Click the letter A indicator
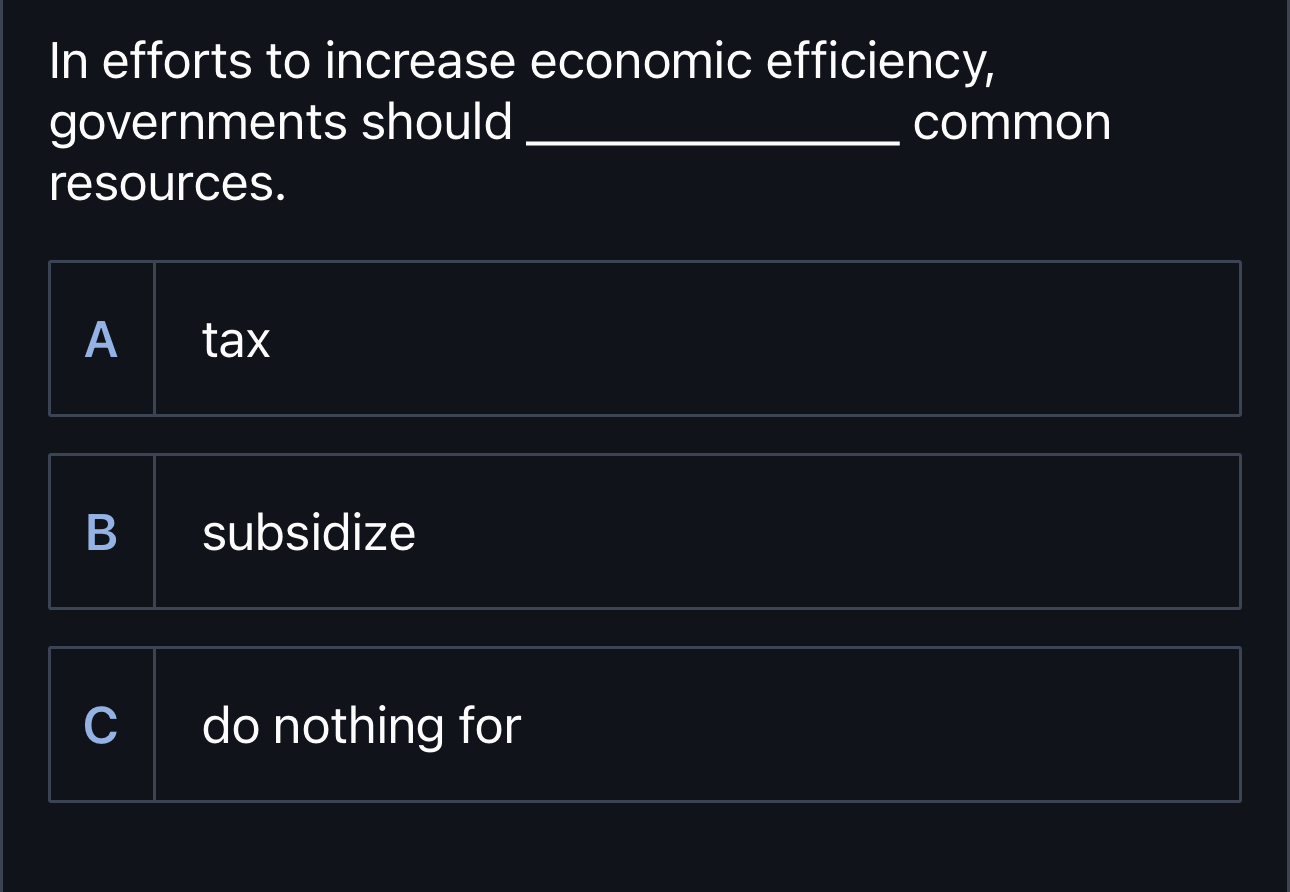Viewport: 1290px width, 892px height. tap(101, 341)
